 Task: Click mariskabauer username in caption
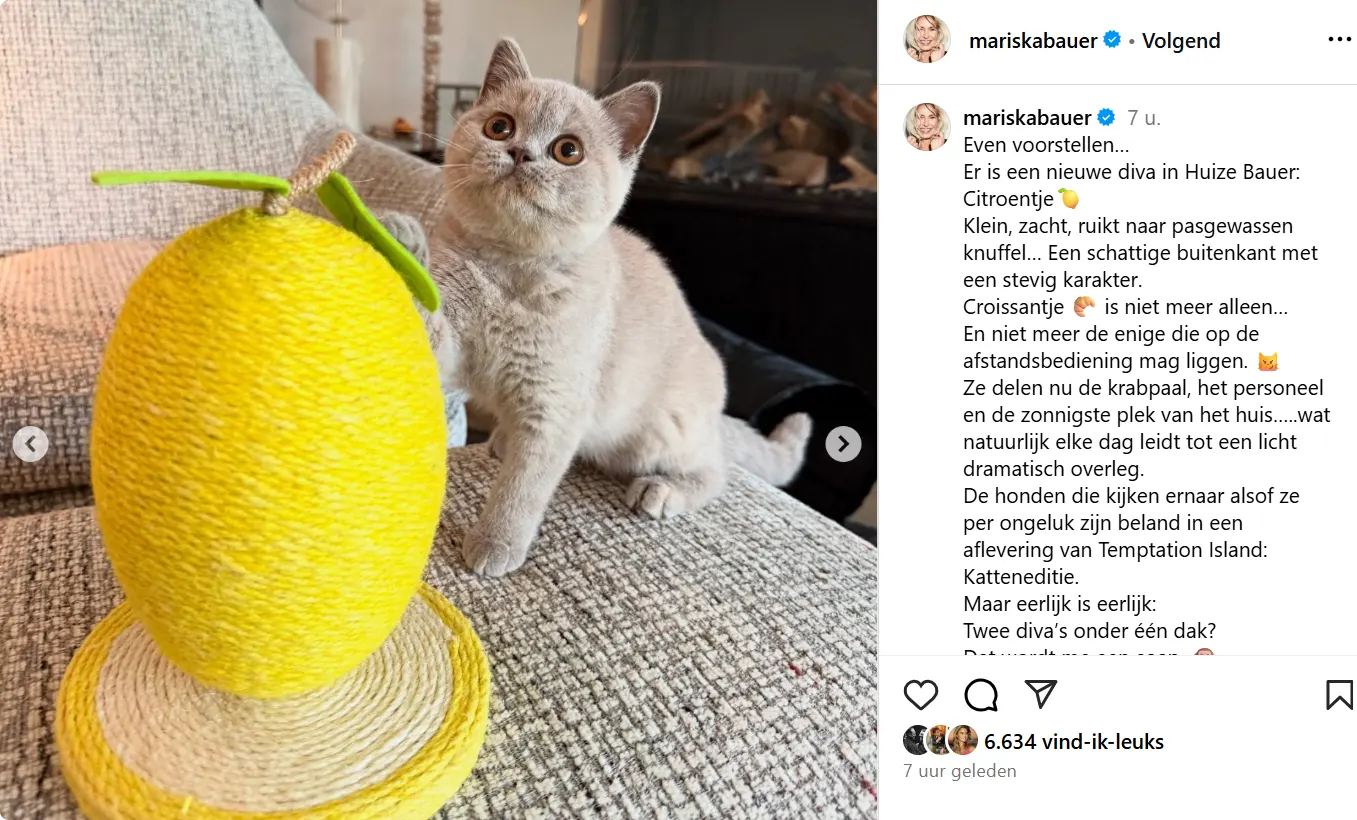[1027, 118]
